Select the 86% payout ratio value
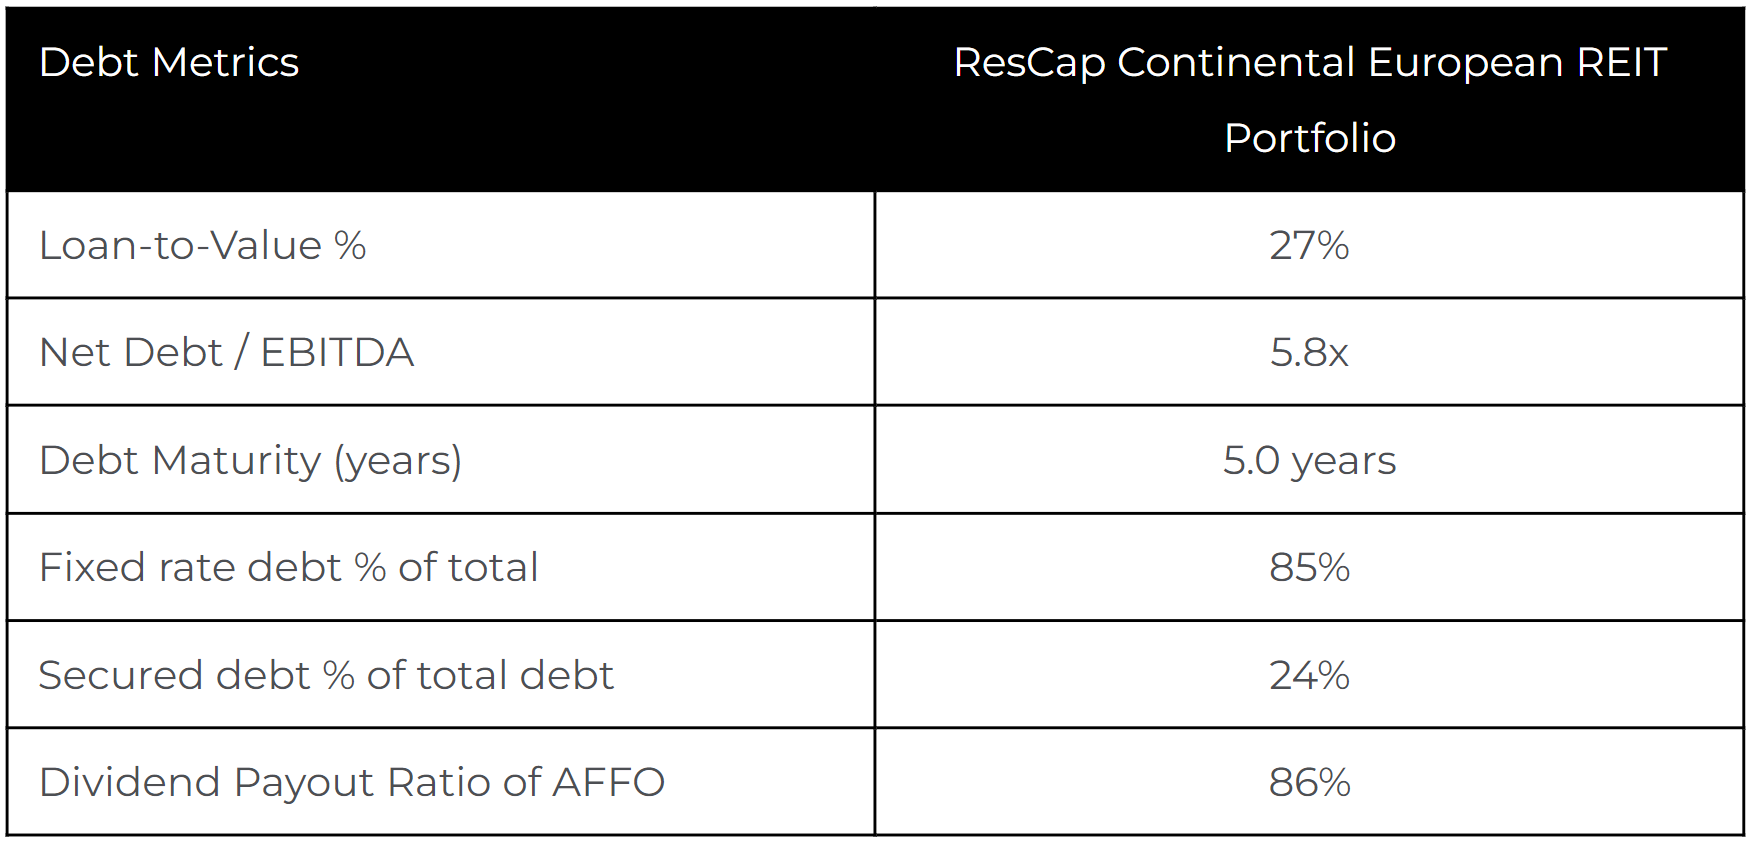 (x=1309, y=783)
